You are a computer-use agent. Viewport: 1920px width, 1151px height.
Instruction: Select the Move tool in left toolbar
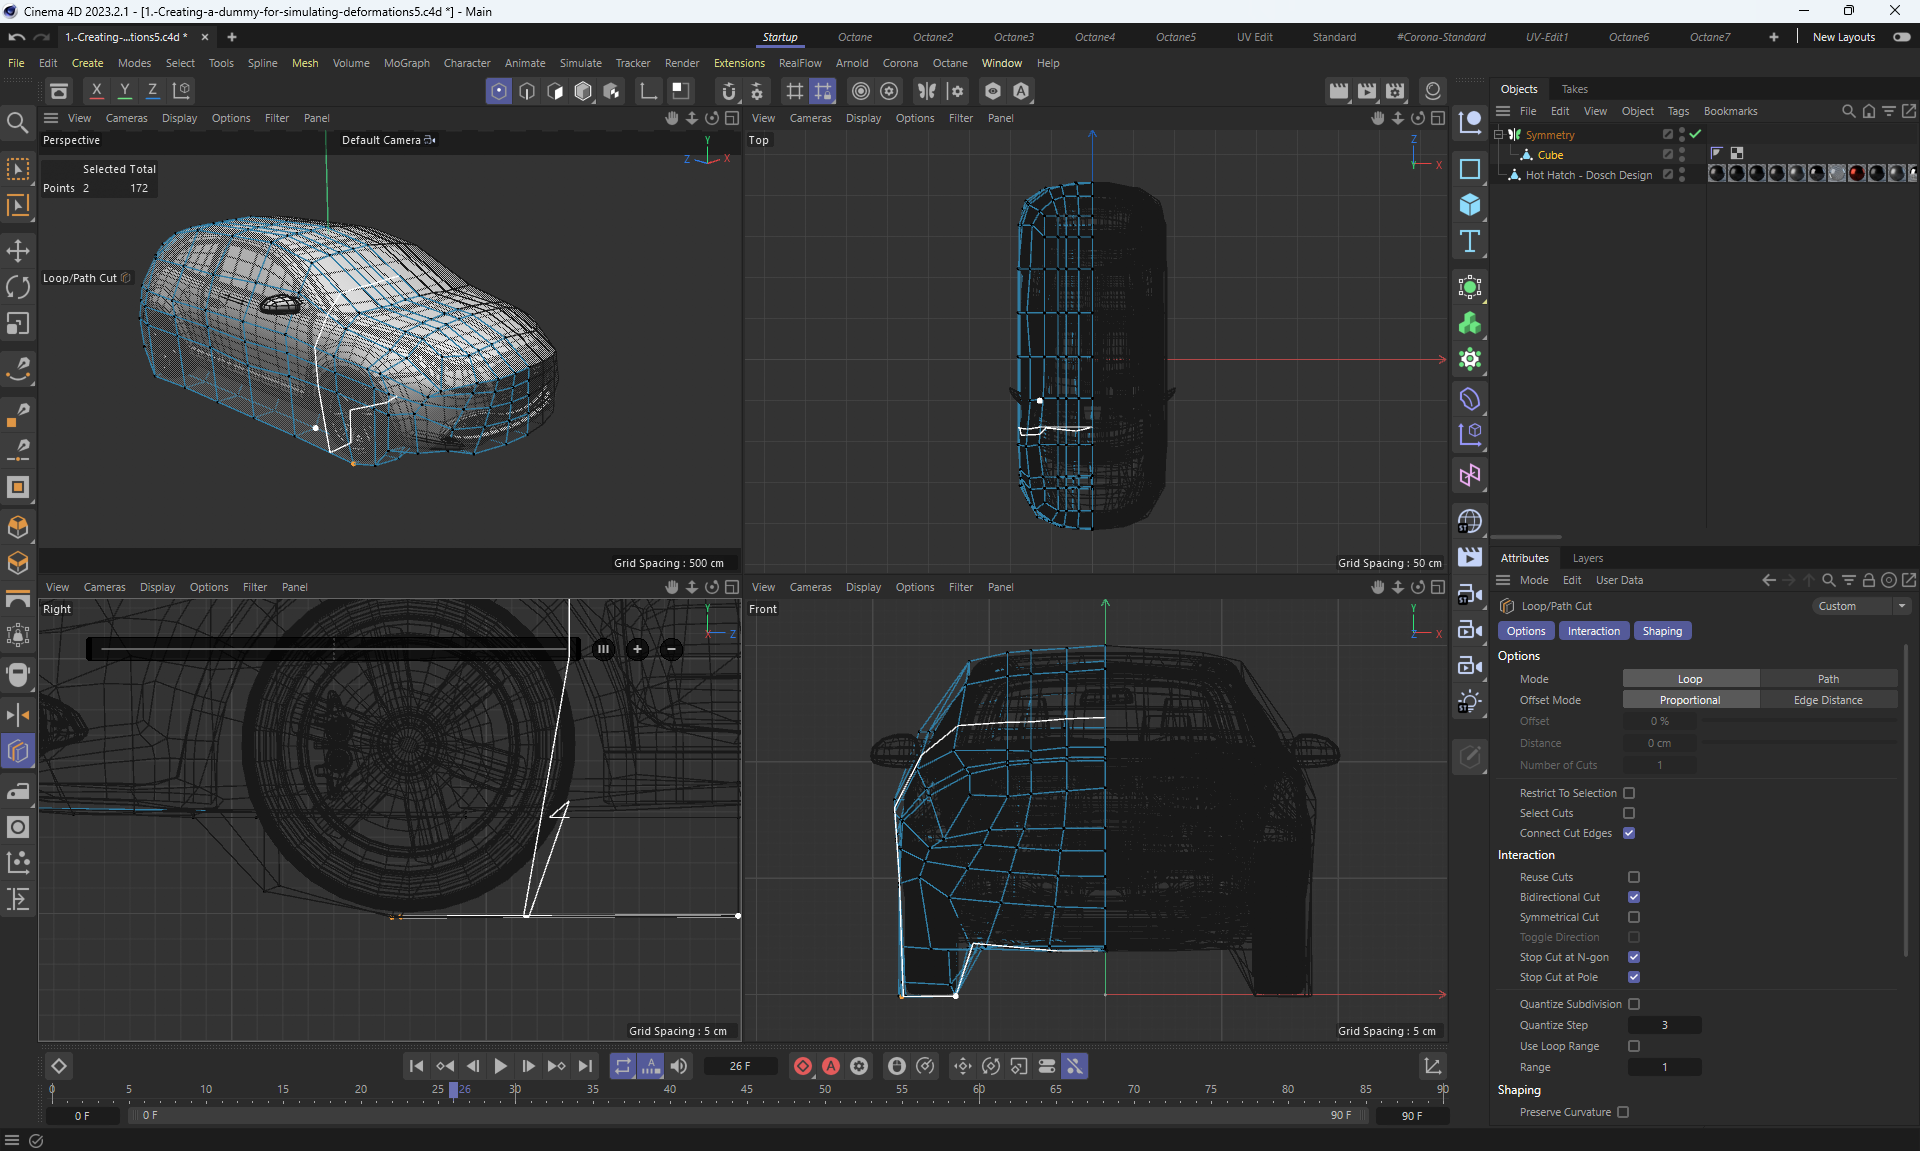point(18,251)
